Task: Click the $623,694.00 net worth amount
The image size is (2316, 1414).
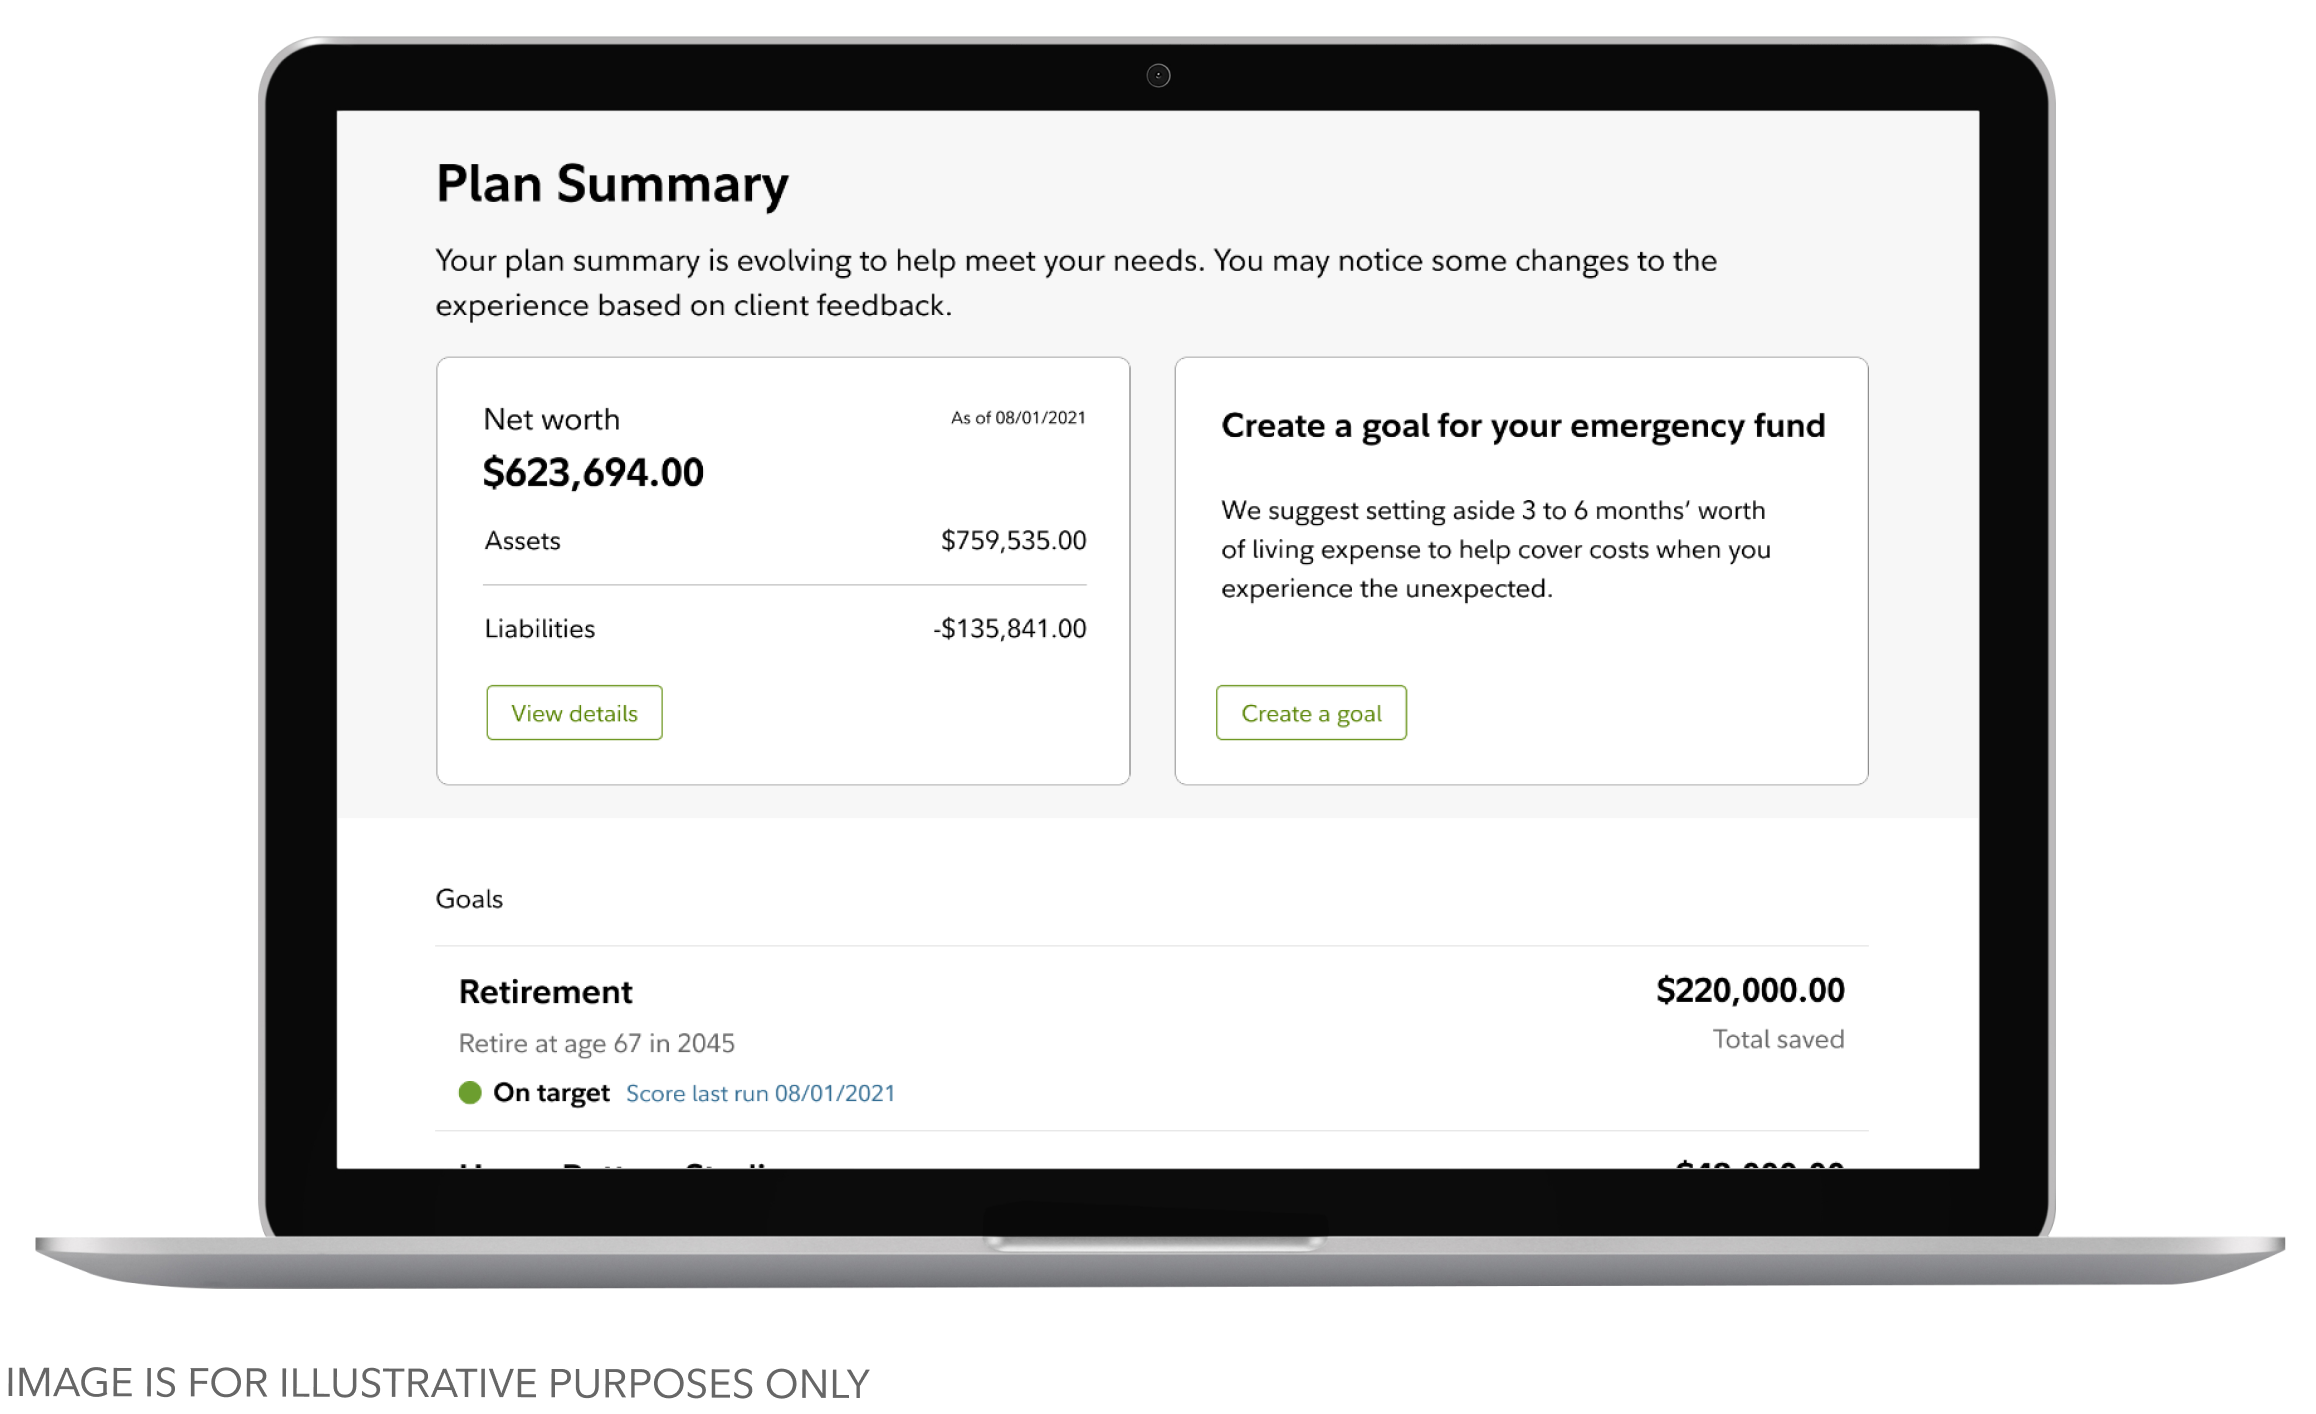Action: pyautogui.click(x=593, y=472)
